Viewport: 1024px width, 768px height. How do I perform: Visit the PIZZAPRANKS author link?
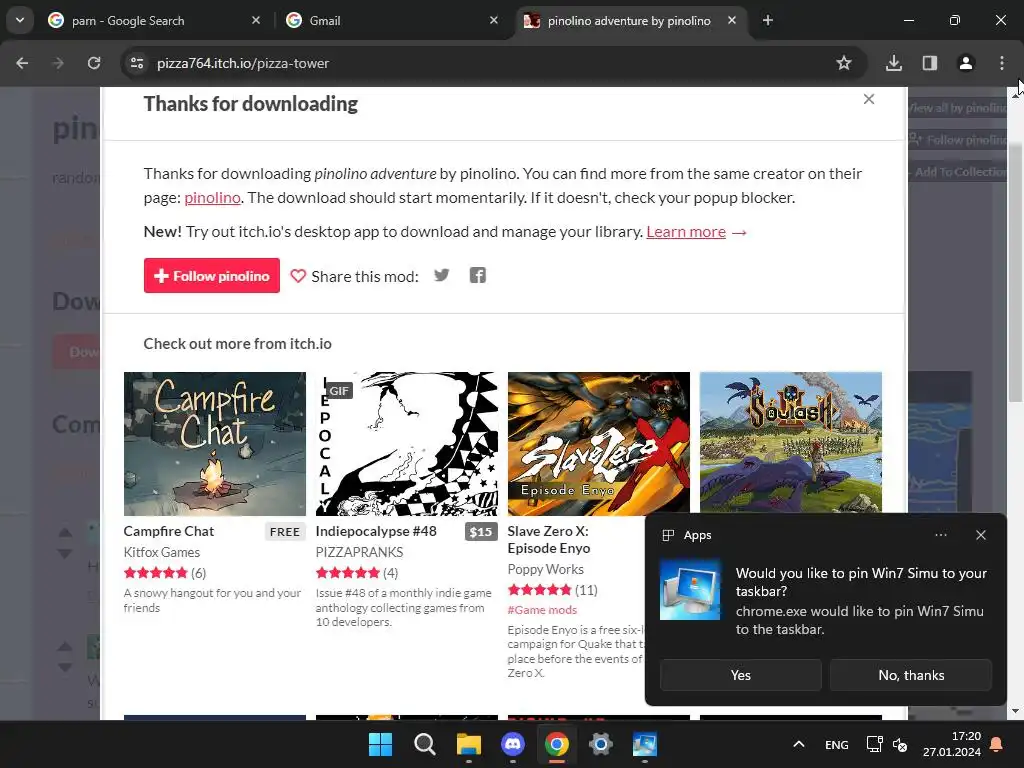(x=359, y=552)
